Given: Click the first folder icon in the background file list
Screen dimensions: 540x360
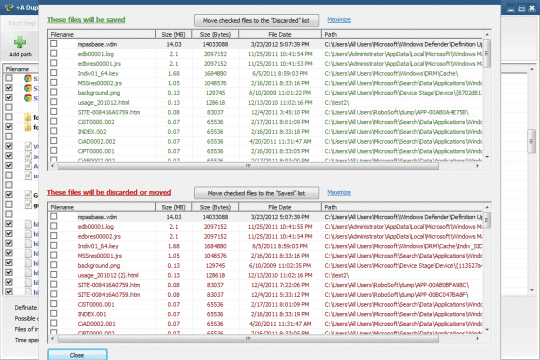Looking at the screenshot, I should coord(28,117).
